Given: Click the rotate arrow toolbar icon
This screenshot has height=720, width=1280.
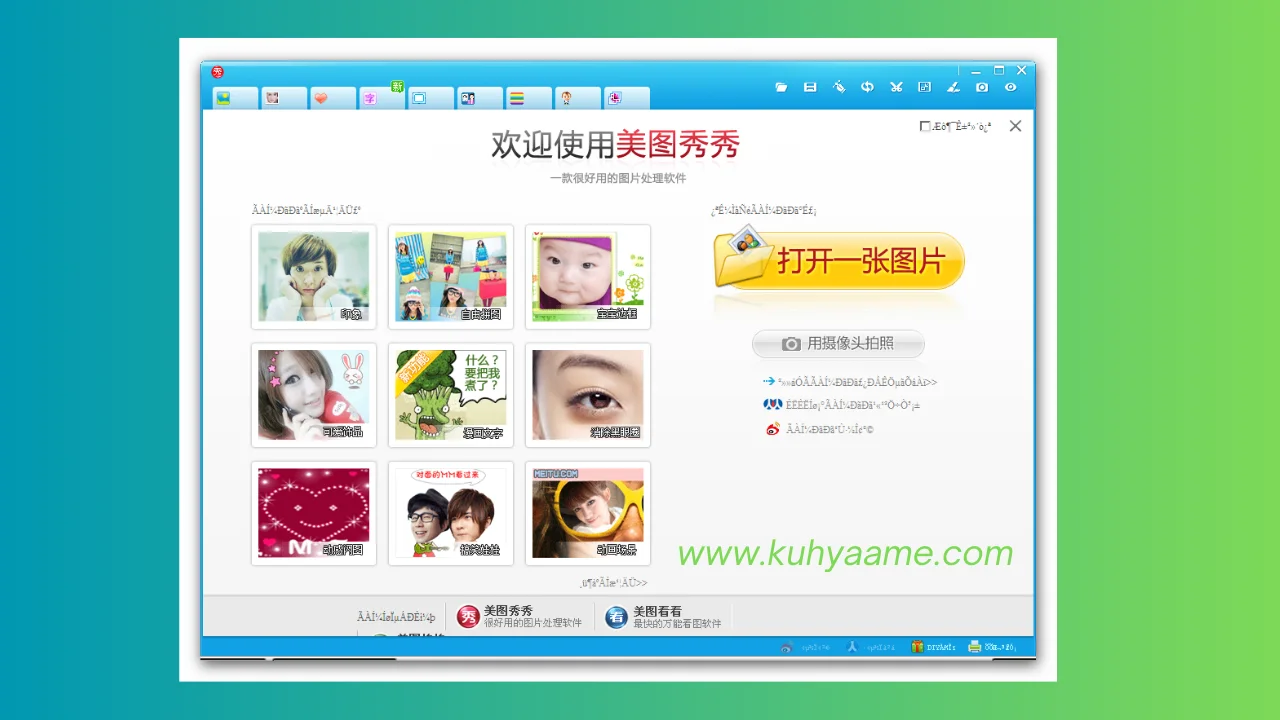Looking at the screenshot, I should click(867, 87).
